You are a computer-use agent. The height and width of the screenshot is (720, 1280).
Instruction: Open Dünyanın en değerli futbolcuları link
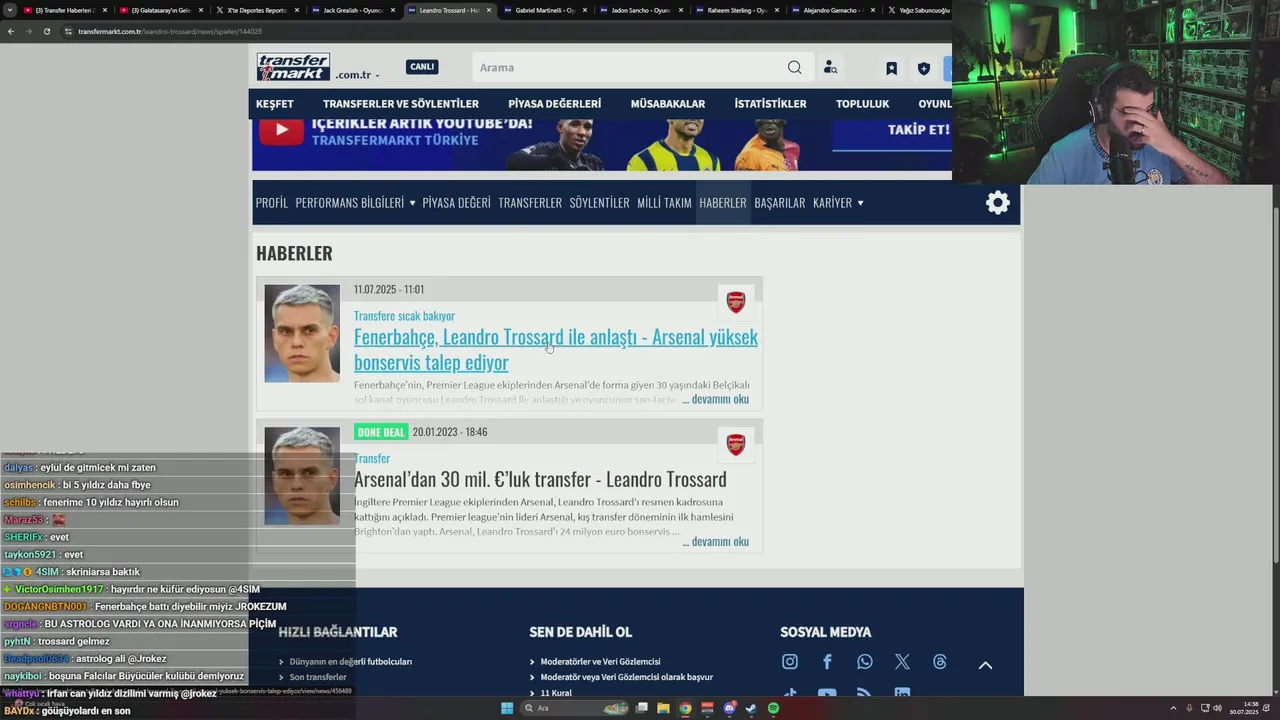(351, 662)
